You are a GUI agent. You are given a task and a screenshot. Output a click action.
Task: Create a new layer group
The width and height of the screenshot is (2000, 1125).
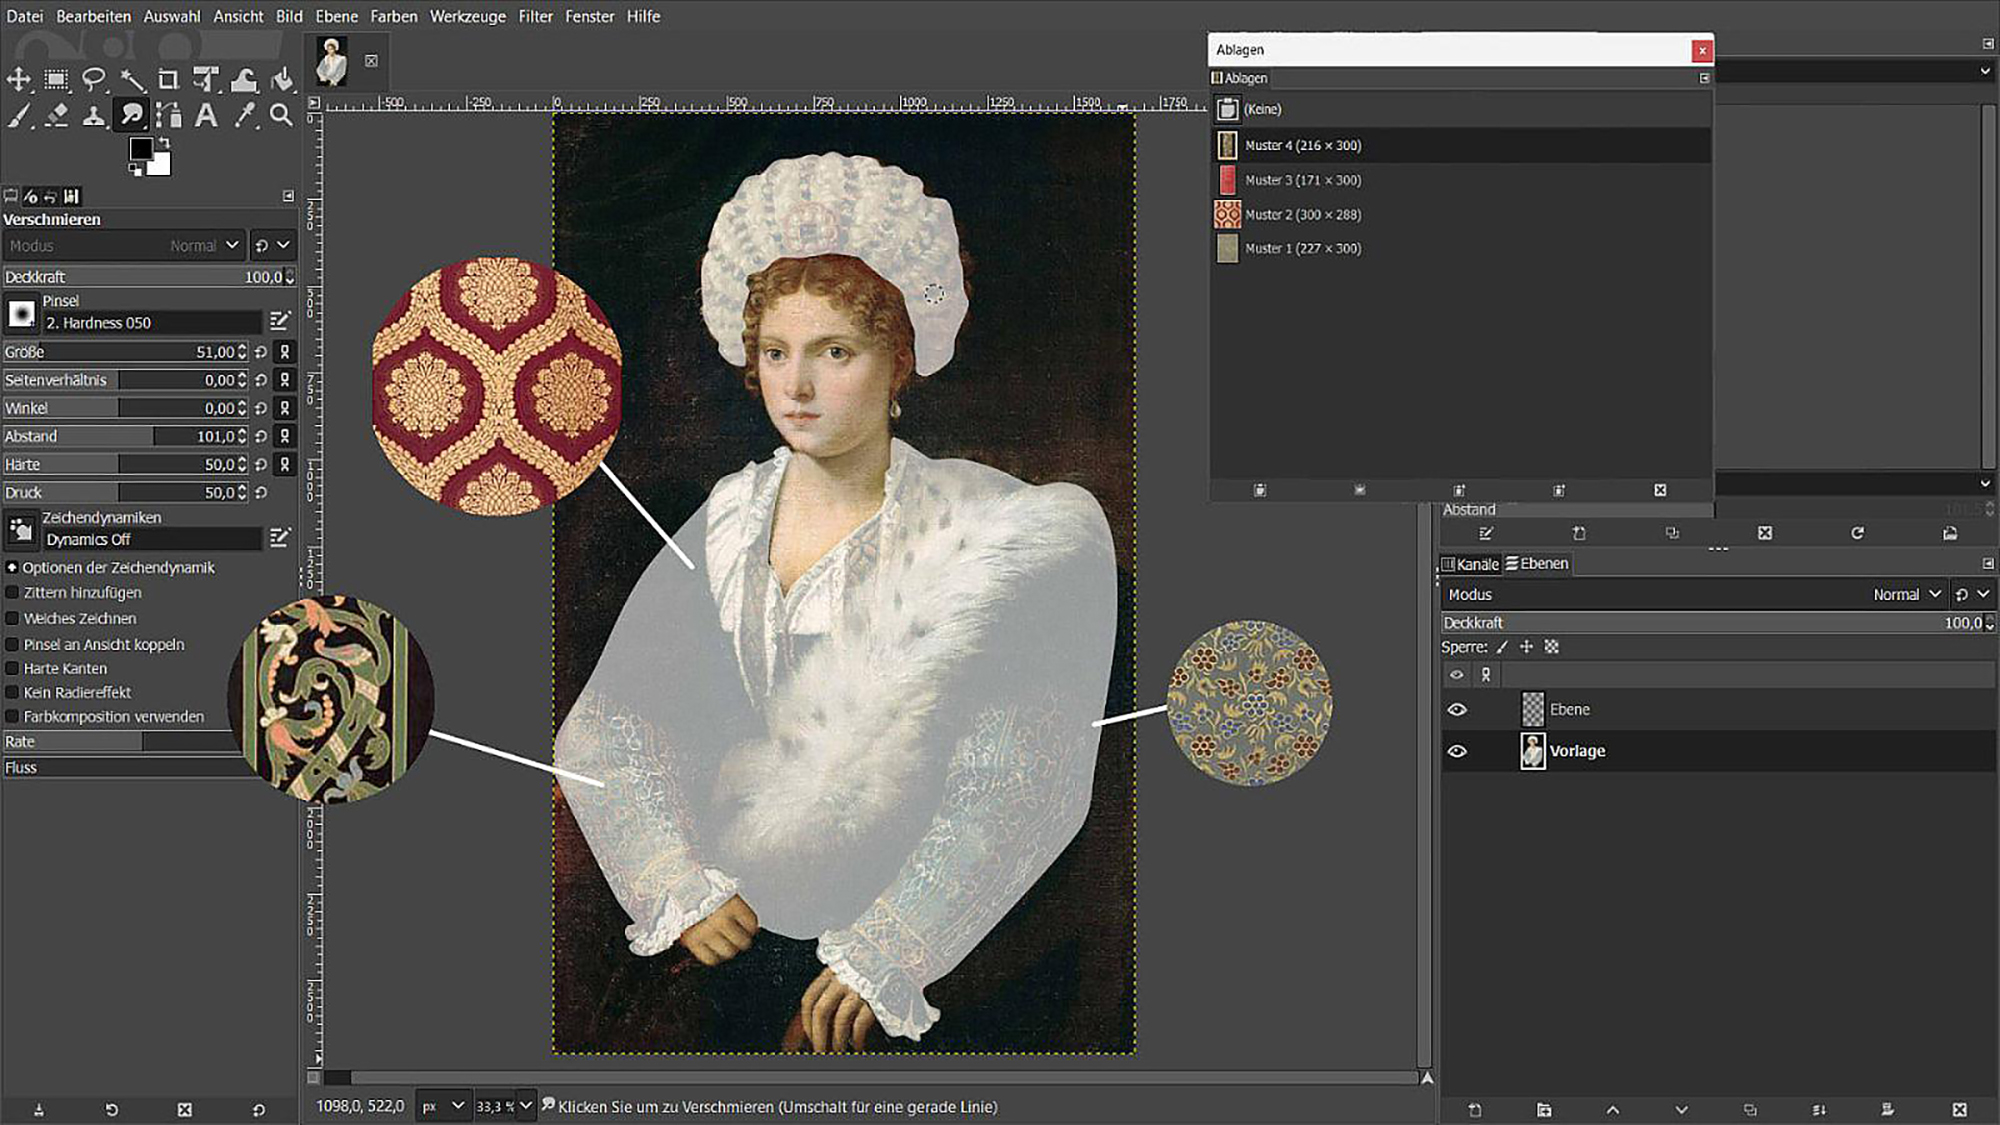1544,1110
